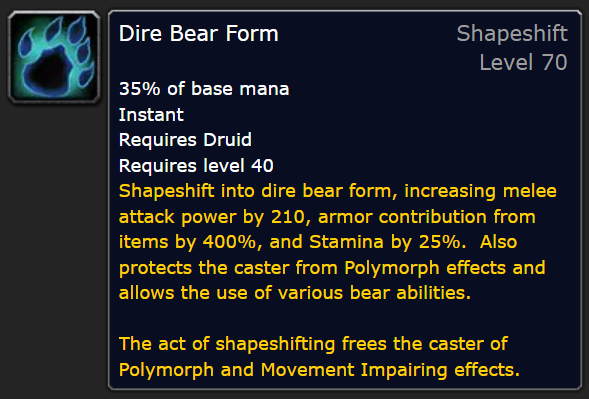Click the Instant cast time text
This screenshot has width=589, height=399.
pyautogui.click(x=151, y=115)
